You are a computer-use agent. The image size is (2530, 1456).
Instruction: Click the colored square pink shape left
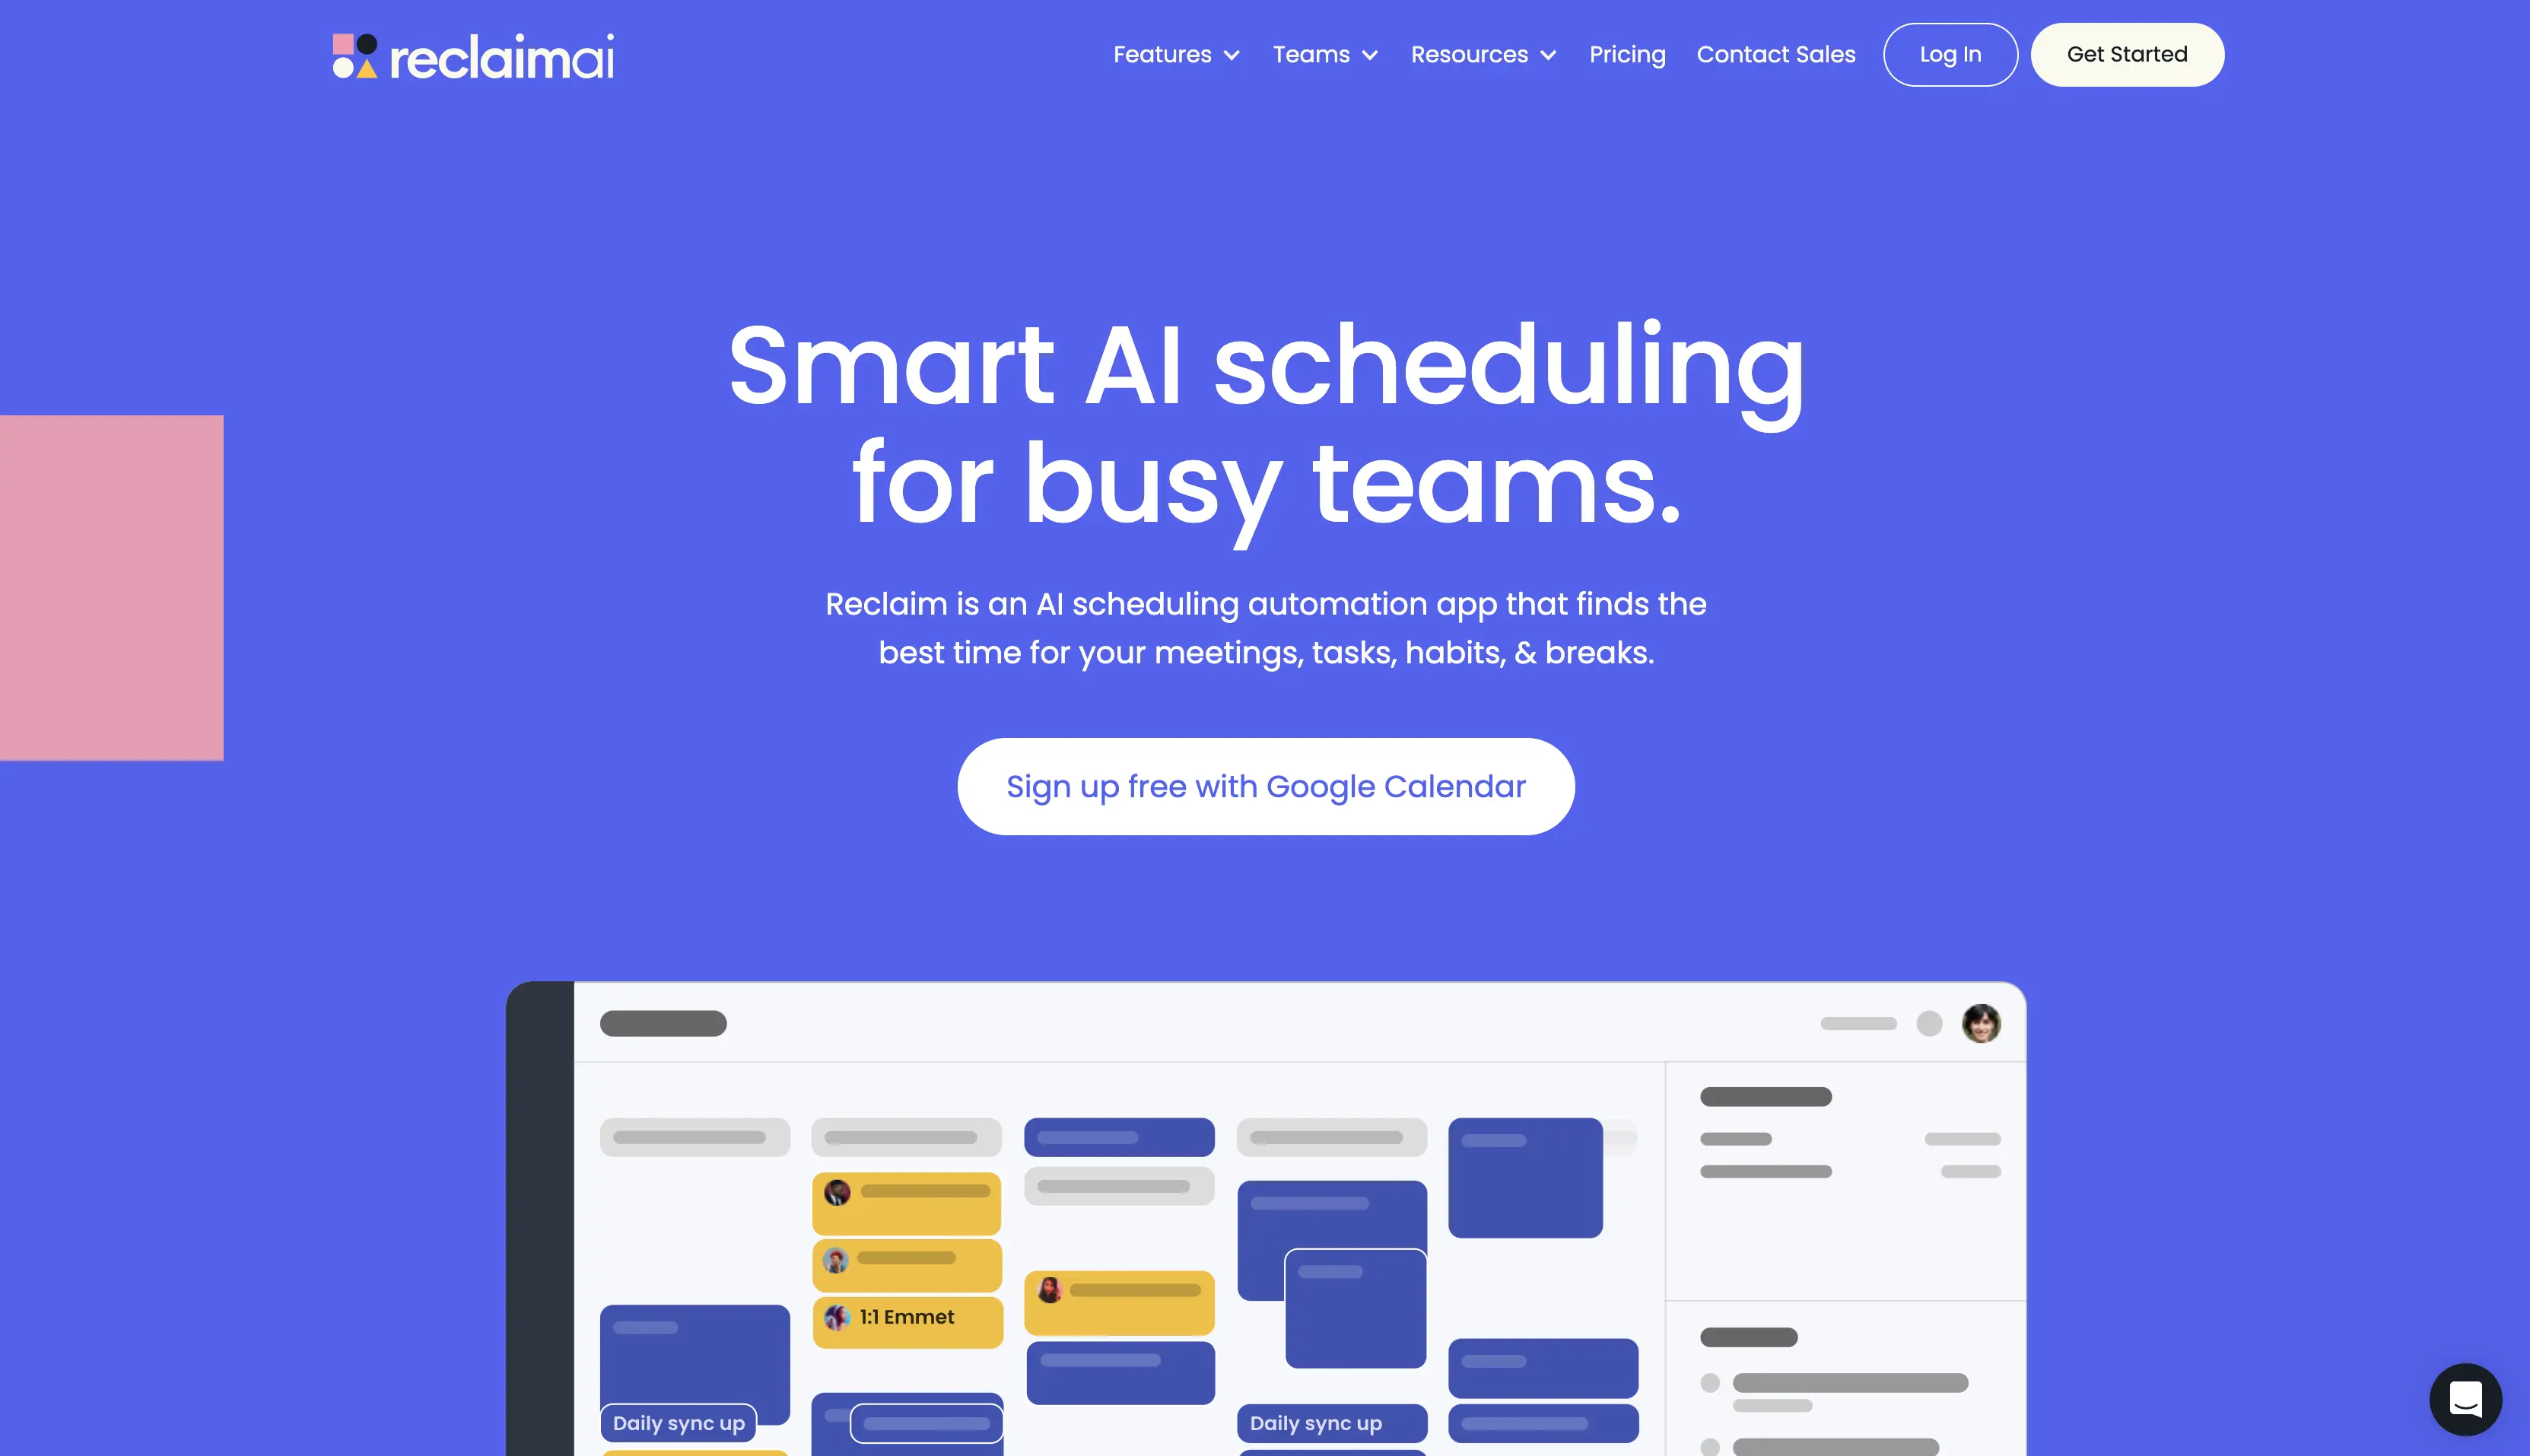click(x=111, y=587)
